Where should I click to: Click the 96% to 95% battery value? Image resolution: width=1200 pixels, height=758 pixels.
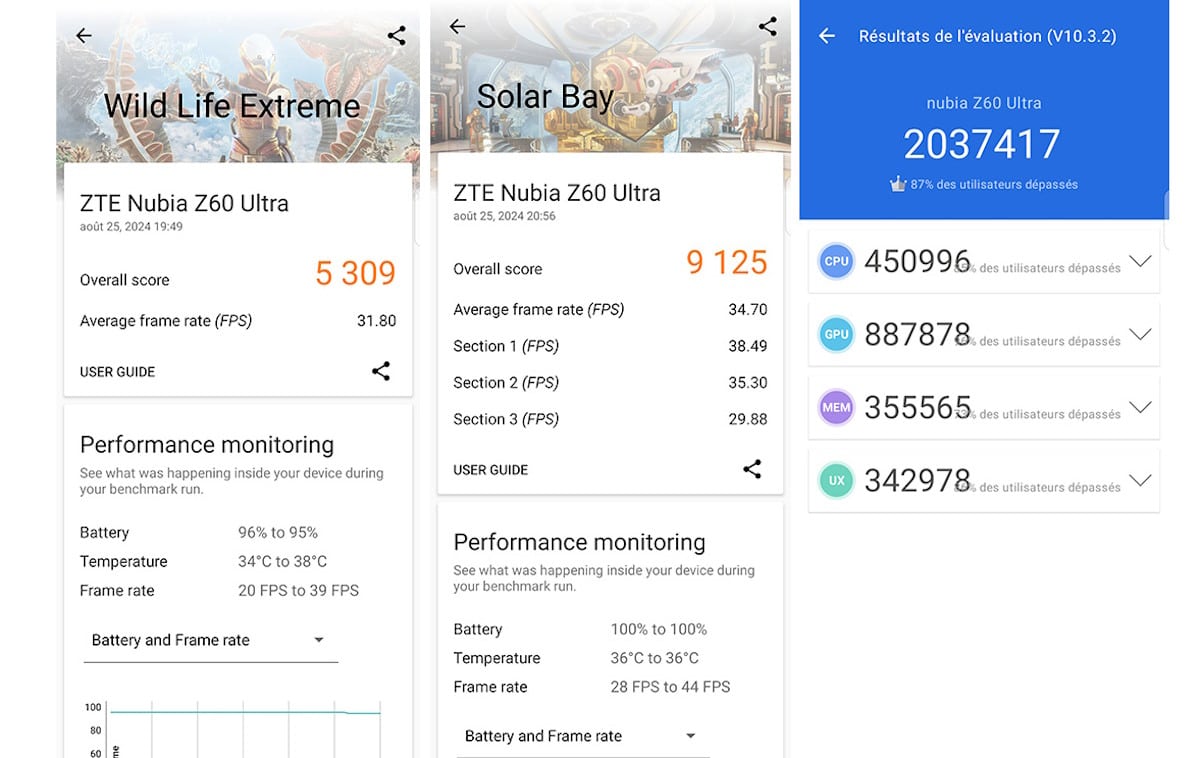278,533
